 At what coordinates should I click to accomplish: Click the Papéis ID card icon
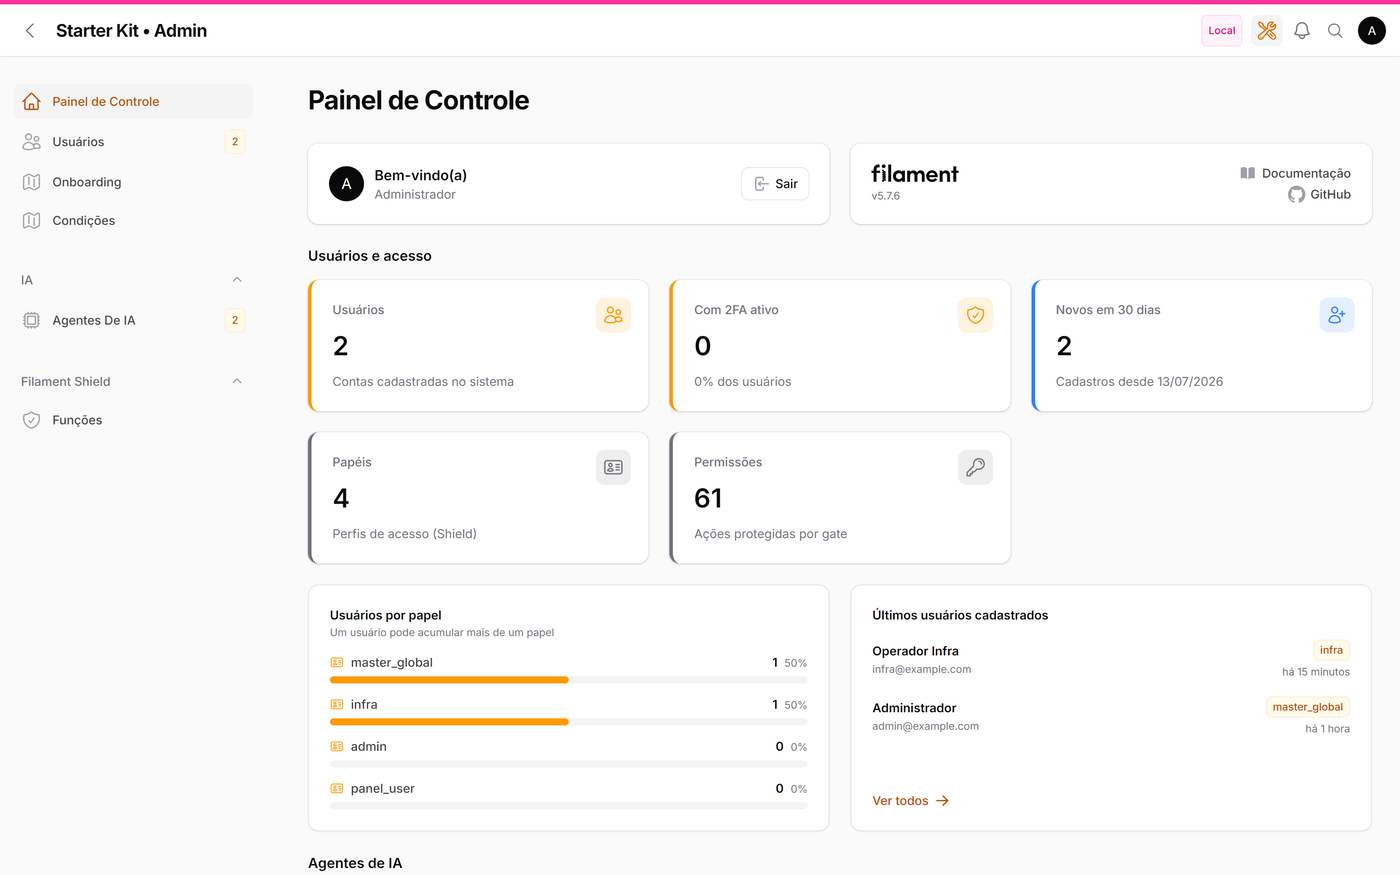pos(613,467)
